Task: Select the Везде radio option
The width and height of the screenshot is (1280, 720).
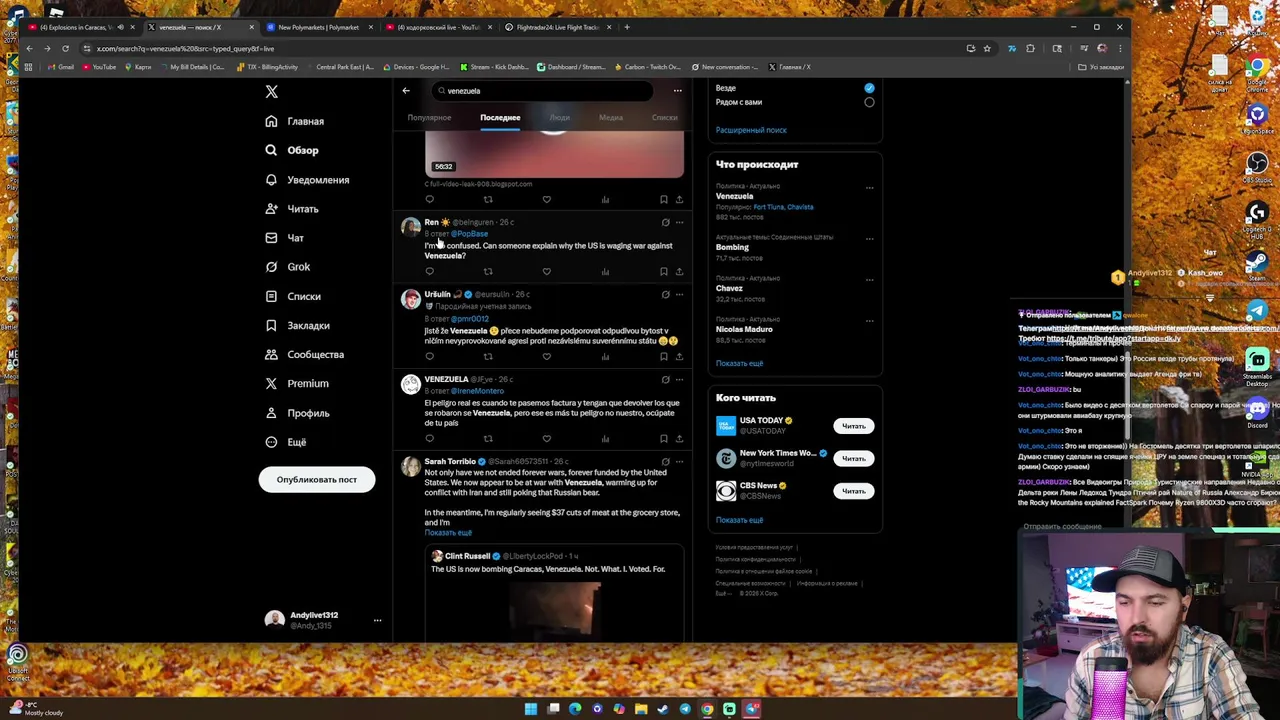Action: [869, 88]
